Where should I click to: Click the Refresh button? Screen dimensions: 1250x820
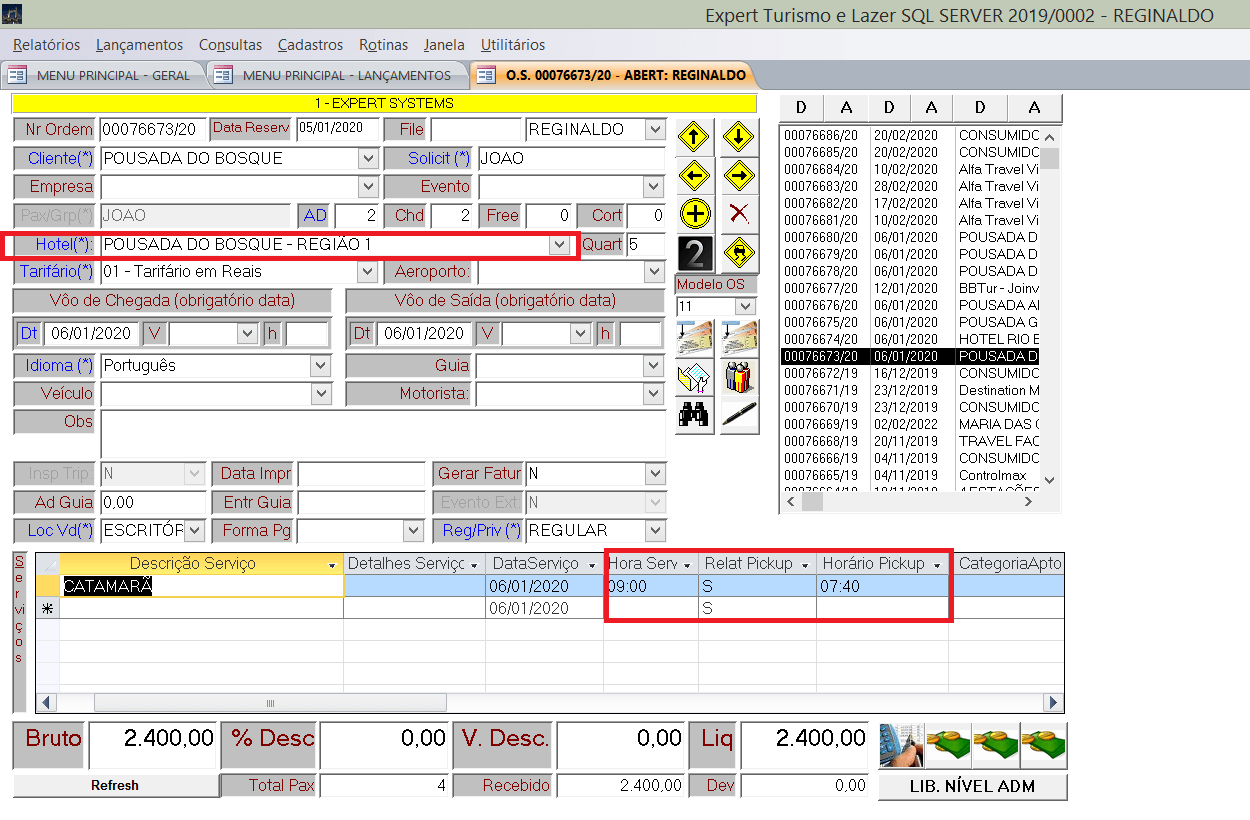(115, 785)
